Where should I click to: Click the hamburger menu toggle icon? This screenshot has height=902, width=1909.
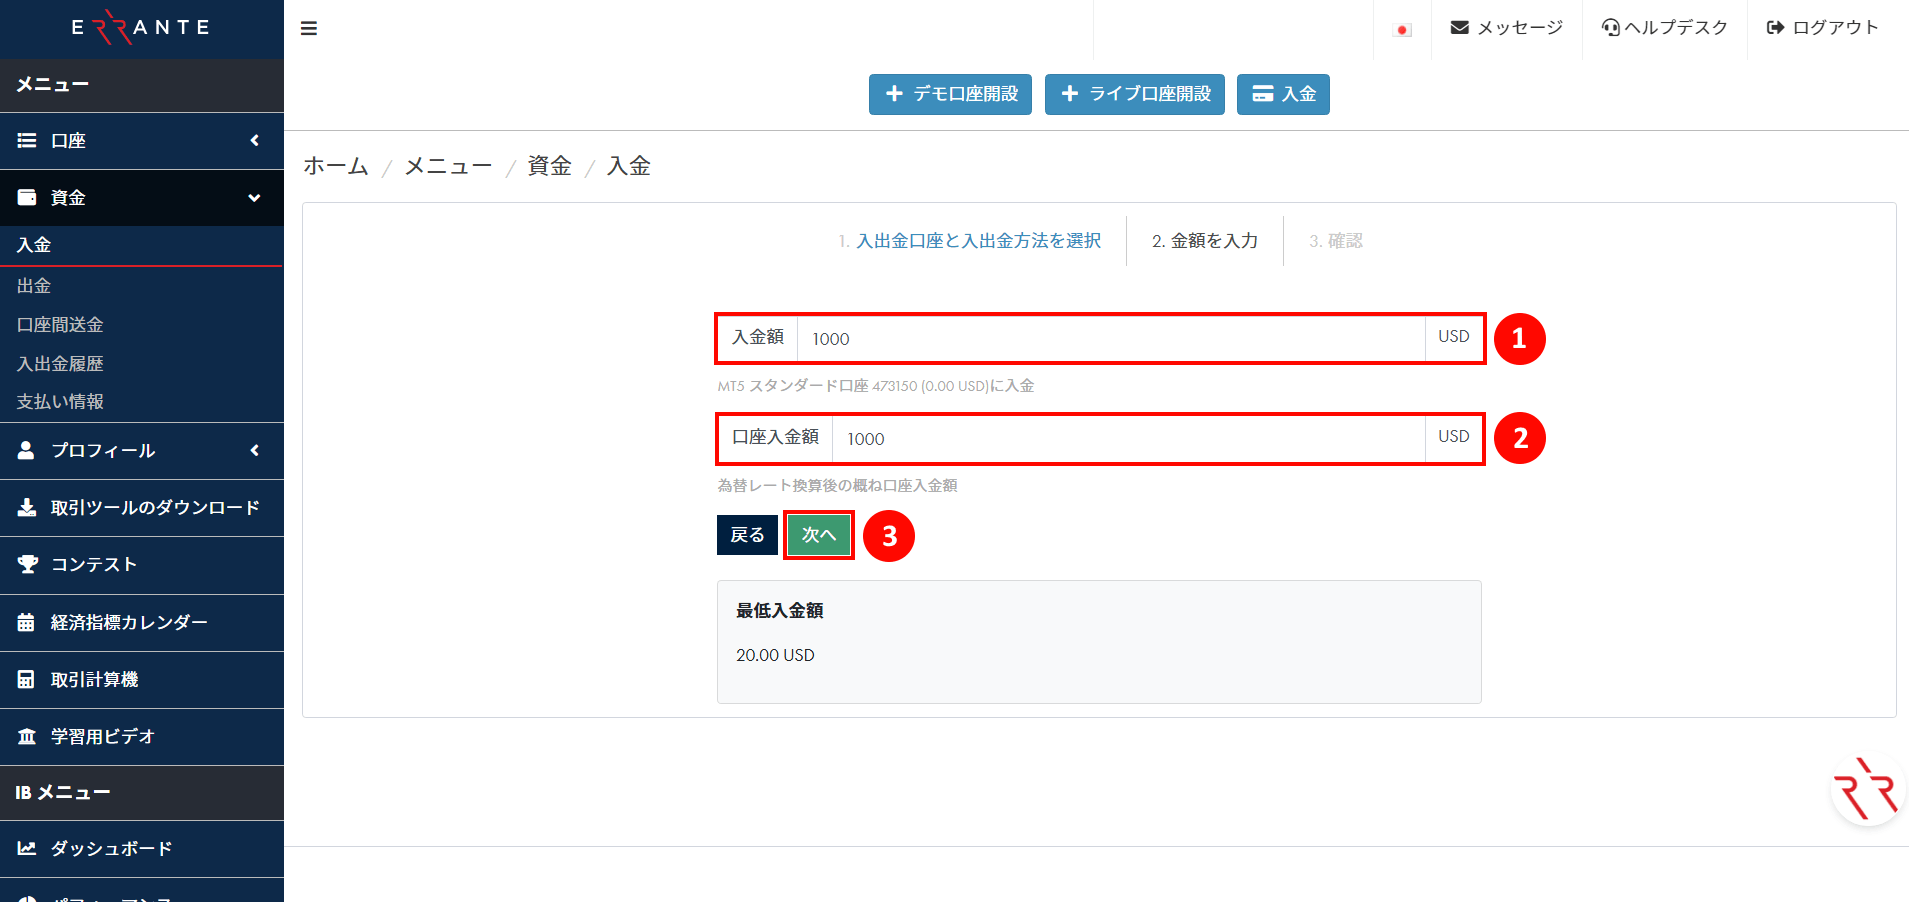coord(309,28)
